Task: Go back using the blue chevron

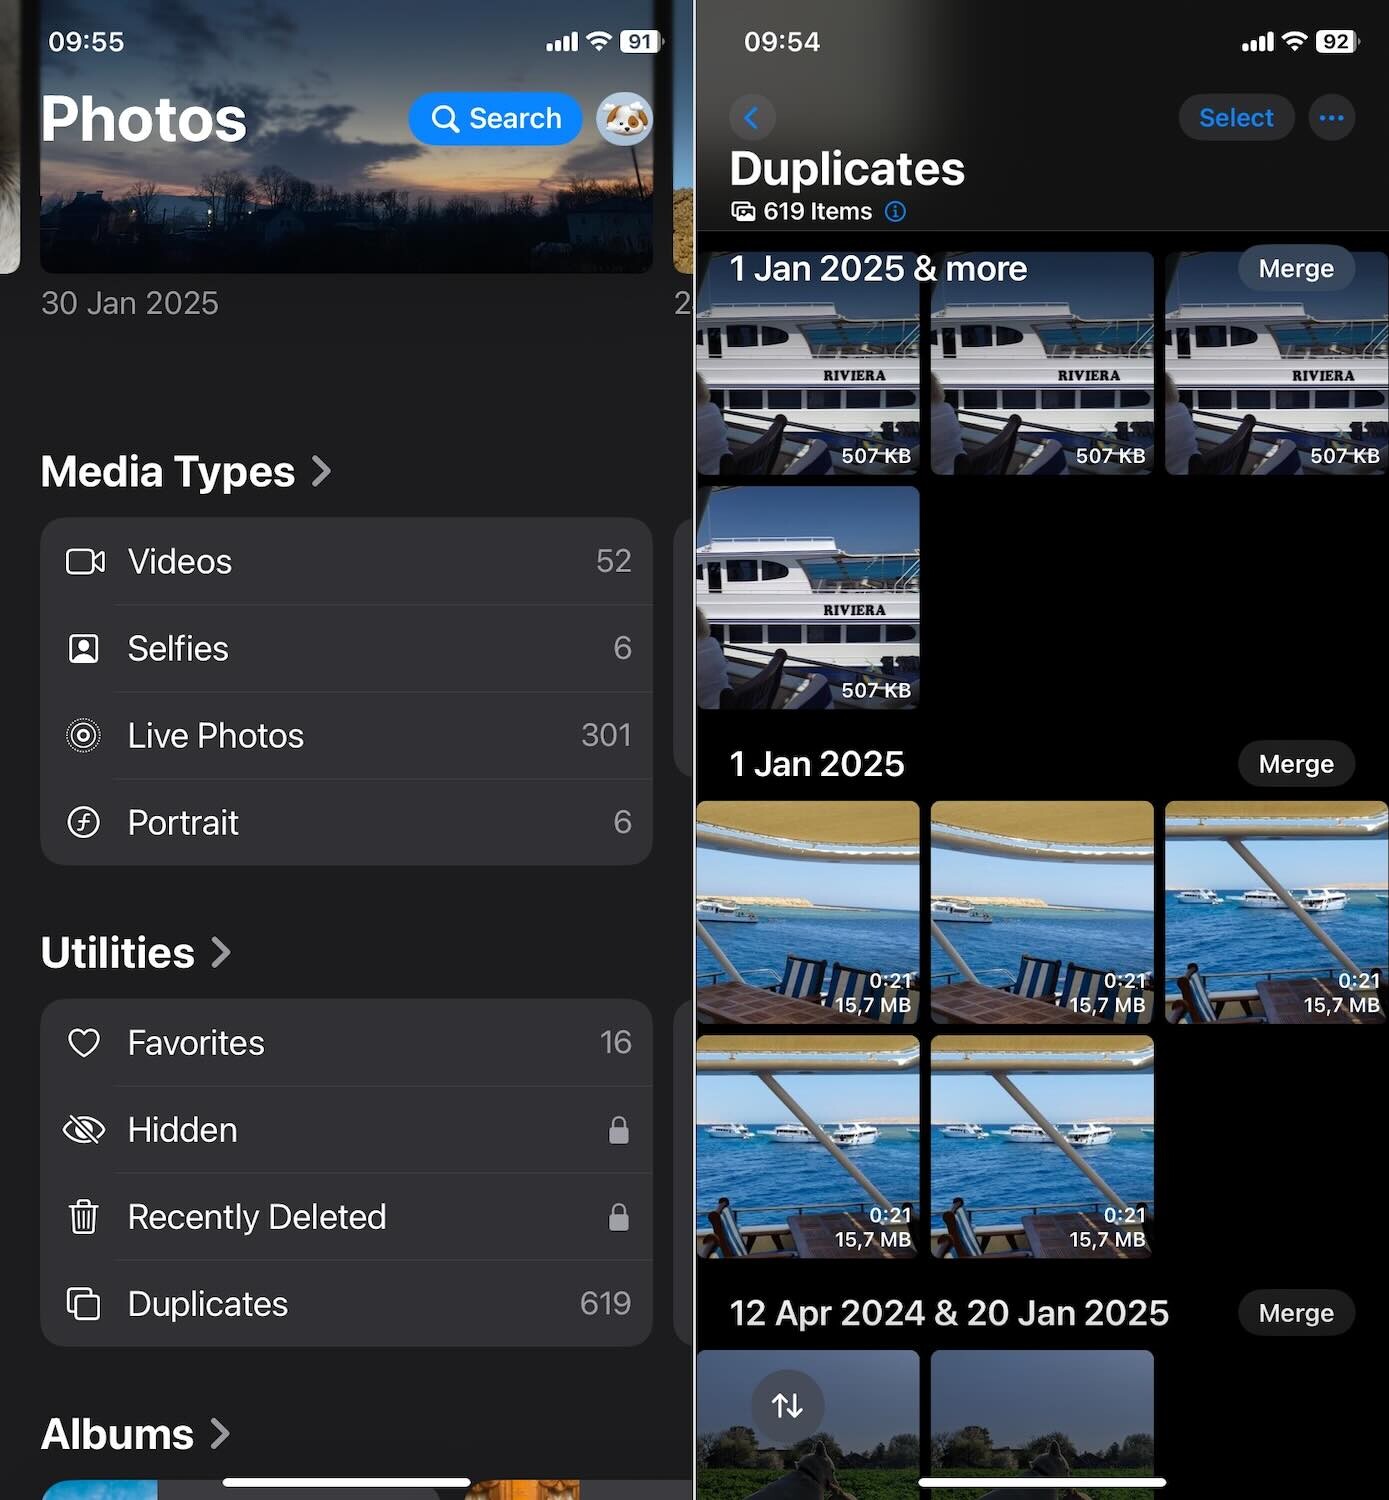Action: [x=752, y=118]
